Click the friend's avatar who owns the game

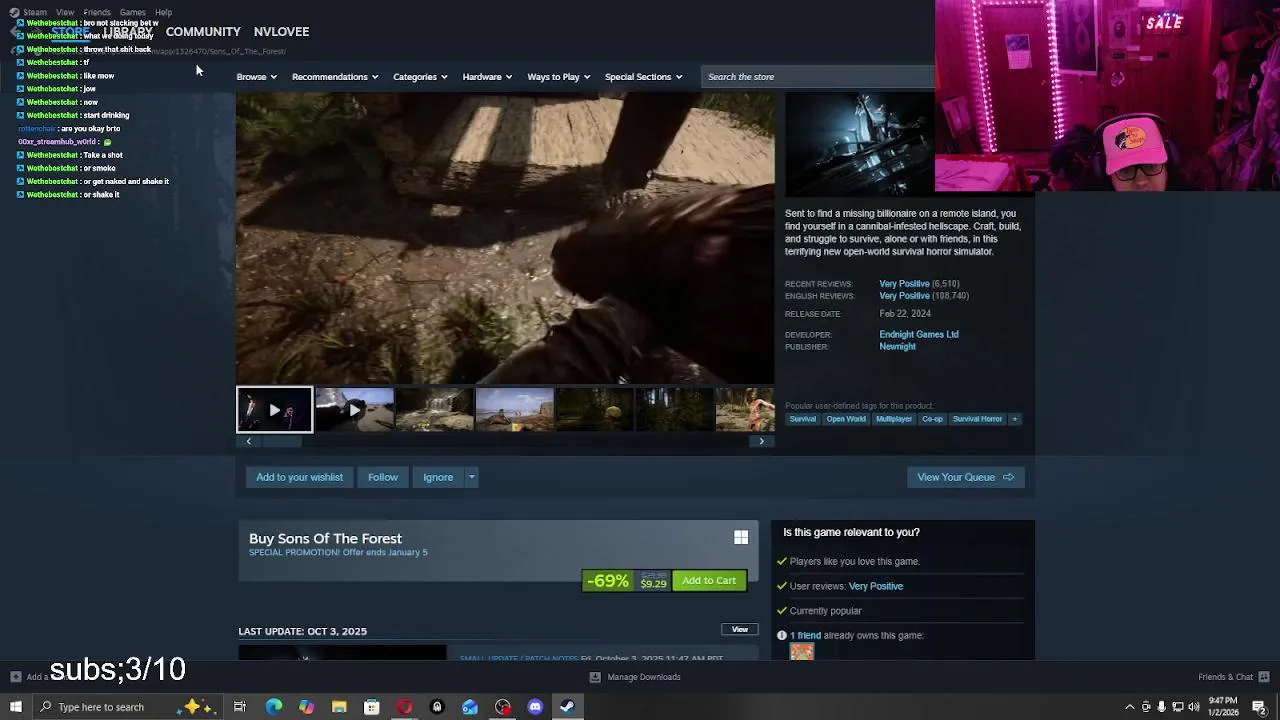click(x=802, y=652)
